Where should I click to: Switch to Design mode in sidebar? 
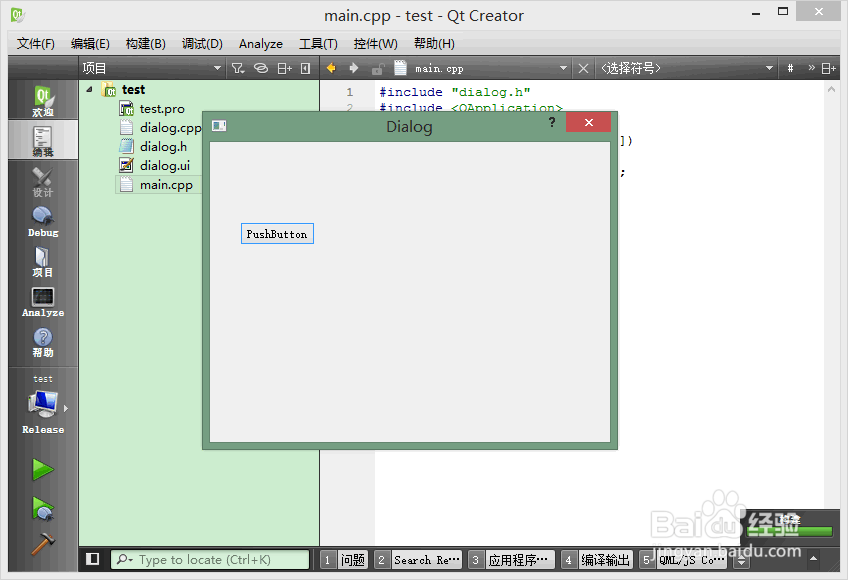pyautogui.click(x=43, y=181)
